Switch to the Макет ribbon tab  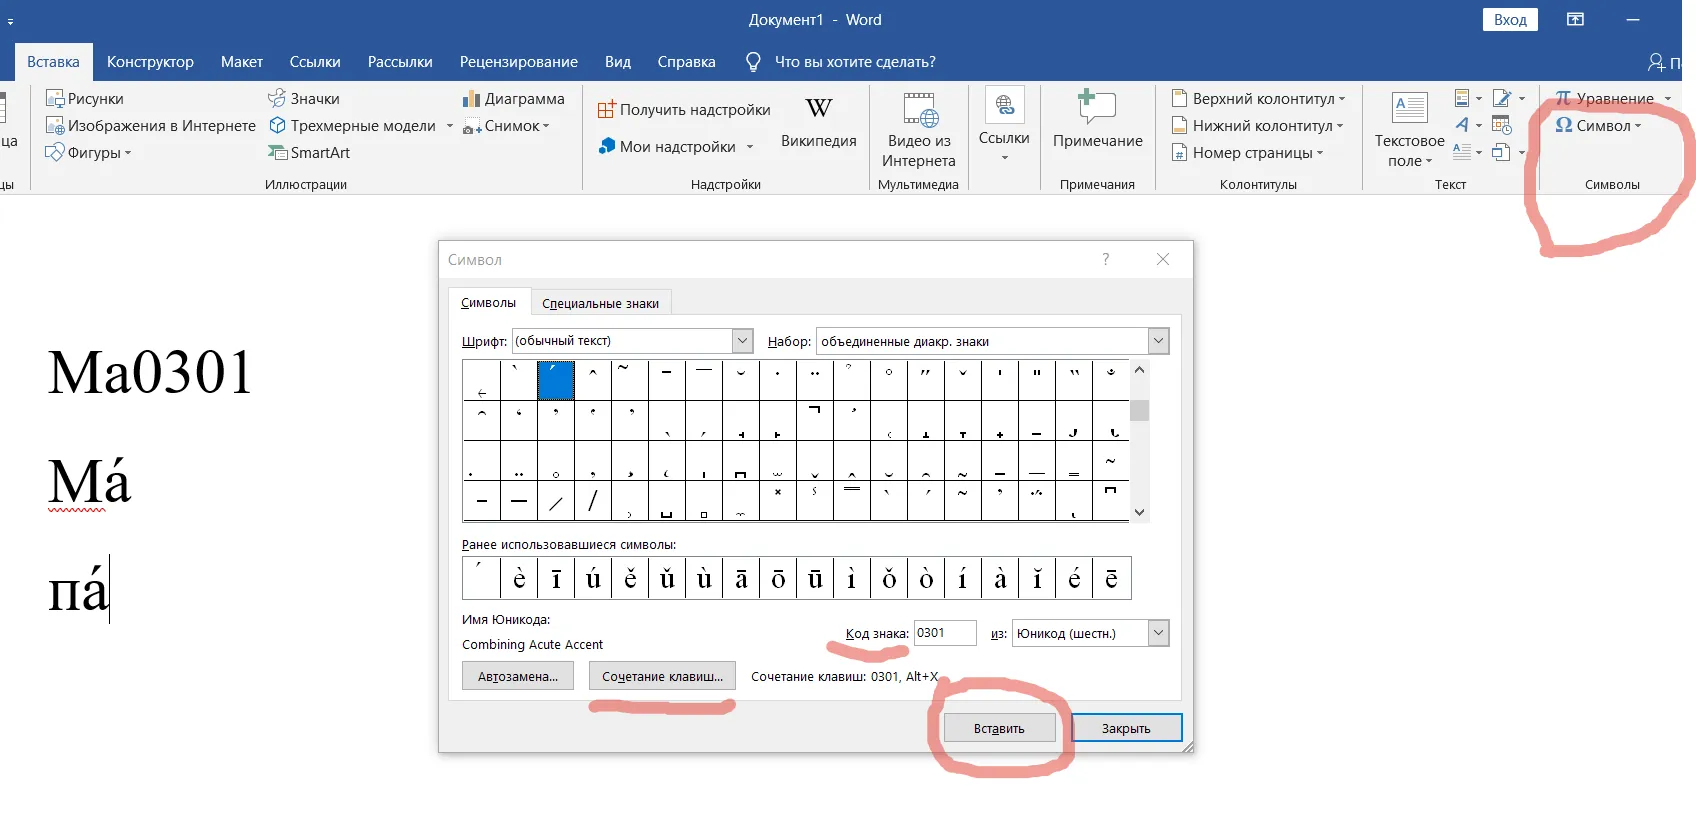tap(242, 62)
